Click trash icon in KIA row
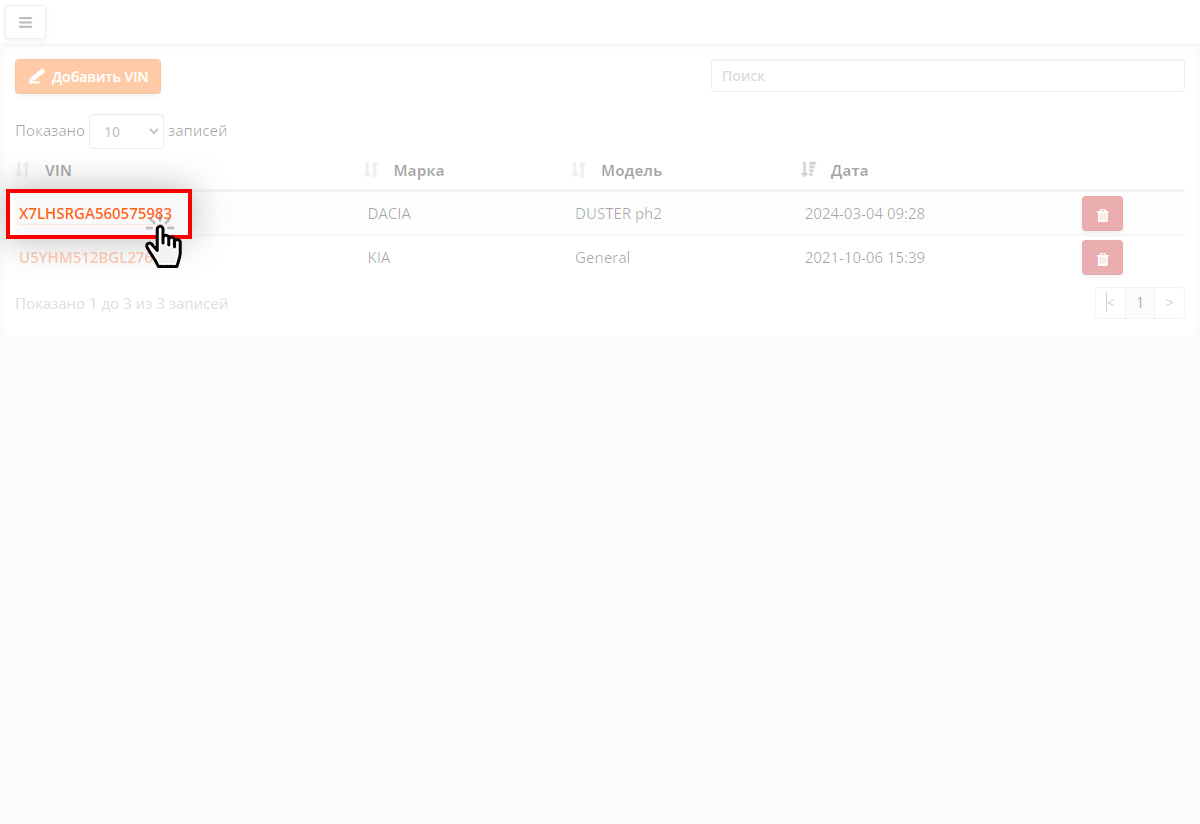 click(1102, 258)
